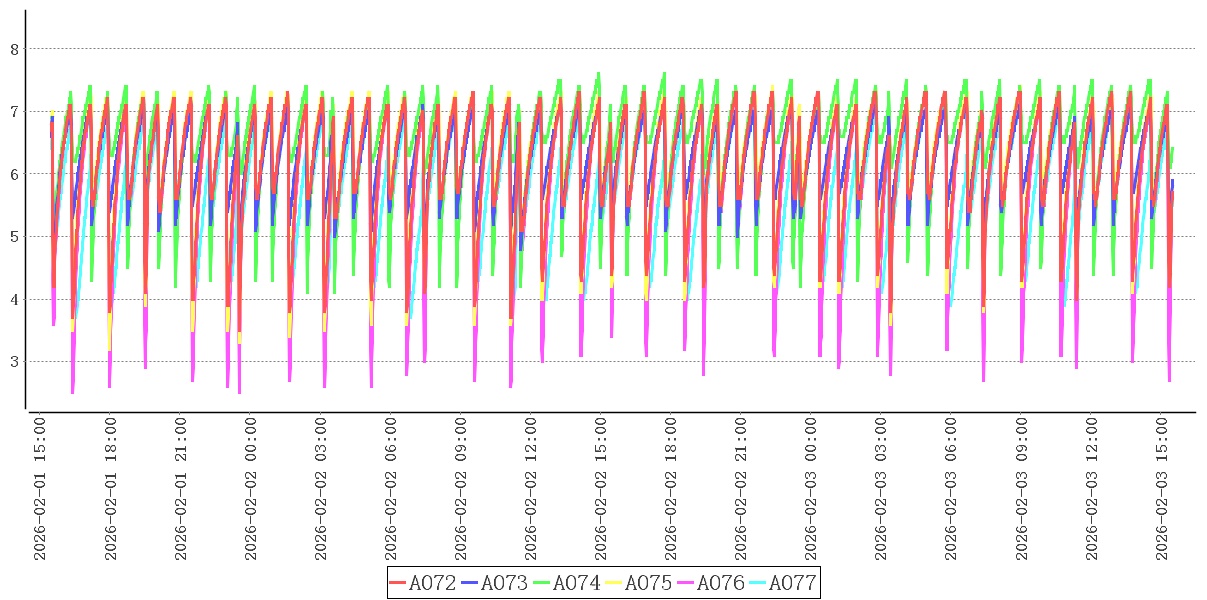Click the y-axis value 7 label
The width and height of the screenshot is (1207, 600).
pyautogui.click(x=14, y=111)
